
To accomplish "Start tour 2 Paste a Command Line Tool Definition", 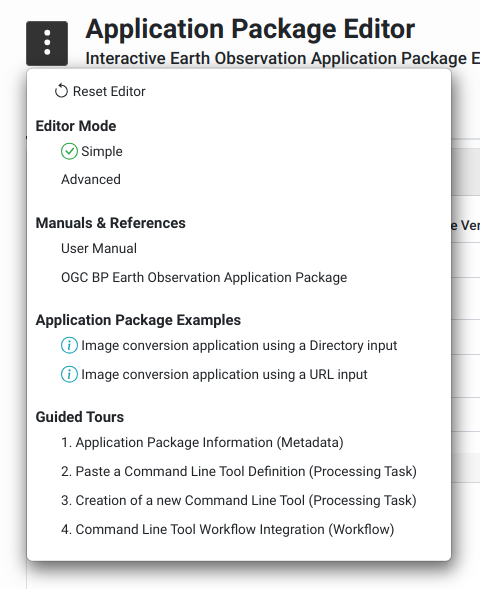I will 239,471.
